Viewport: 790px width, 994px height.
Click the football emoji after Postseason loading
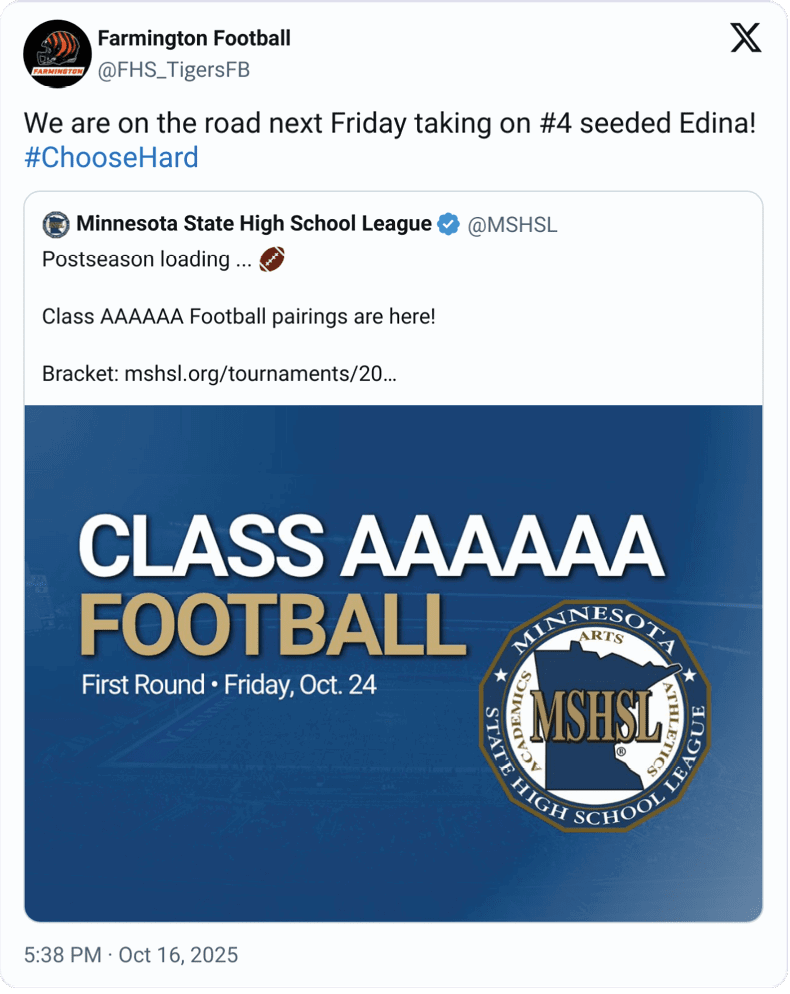click(272, 260)
